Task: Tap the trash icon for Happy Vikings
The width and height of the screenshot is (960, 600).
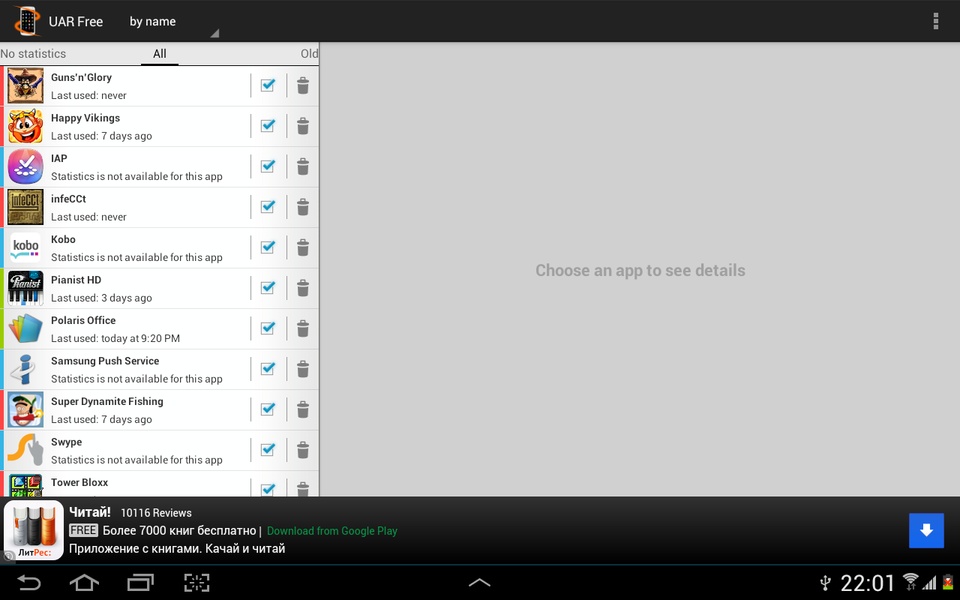Action: coord(302,126)
